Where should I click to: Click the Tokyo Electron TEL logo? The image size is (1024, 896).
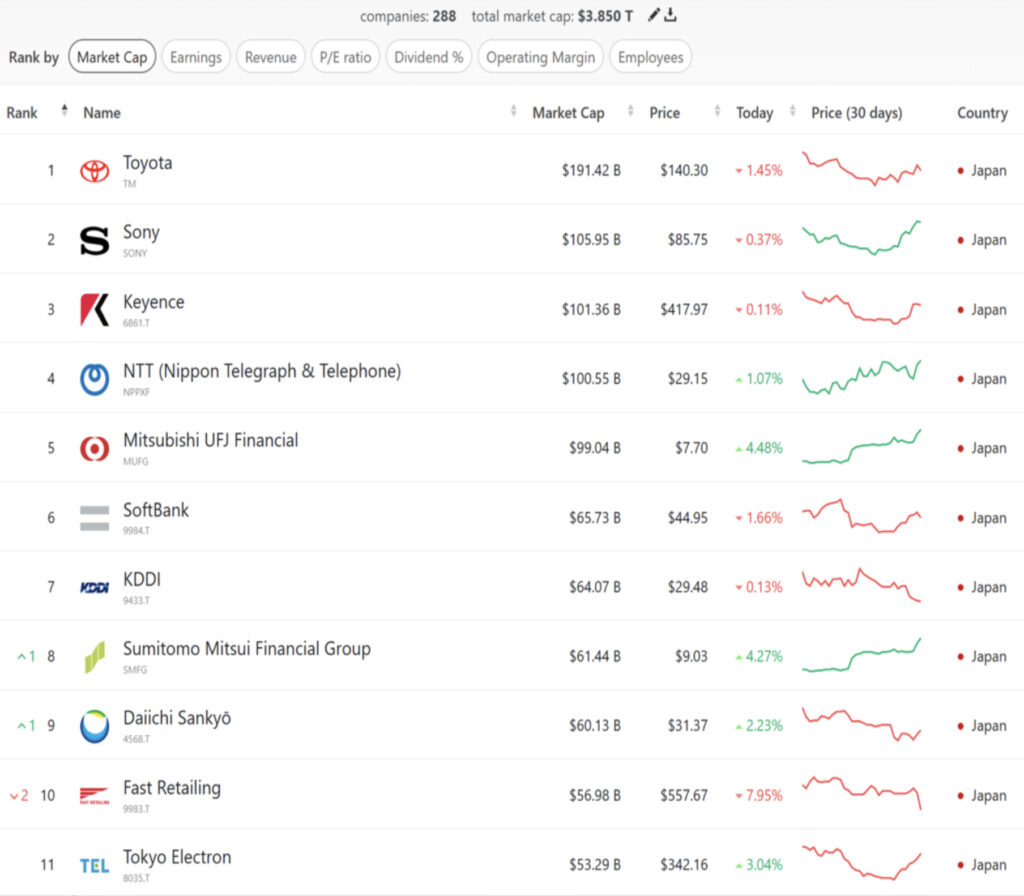pyautogui.click(x=95, y=865)
